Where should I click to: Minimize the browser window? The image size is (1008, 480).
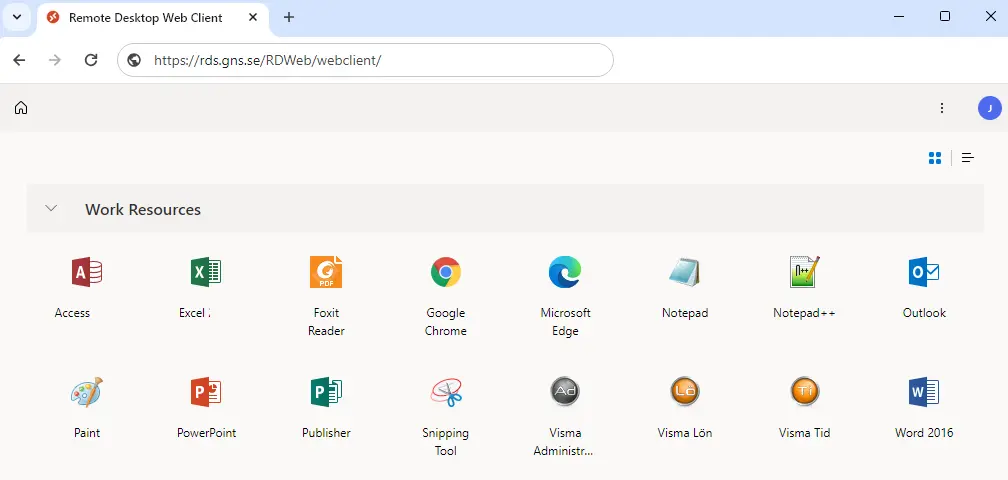tap(899, 17)
